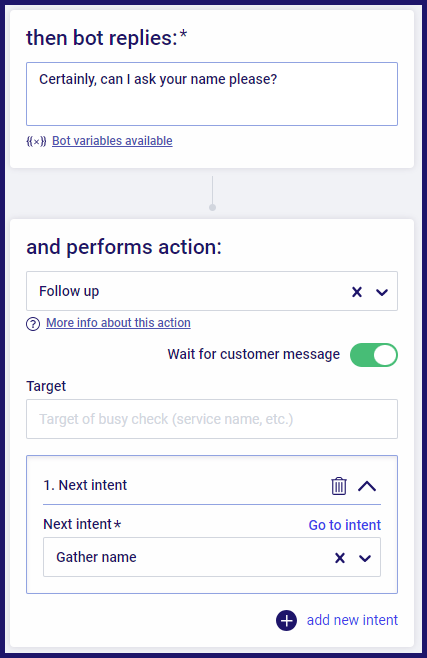Click the Follow up action text in the dropdown
Screen dimensions: 427x658
click(x=69, y=291)
